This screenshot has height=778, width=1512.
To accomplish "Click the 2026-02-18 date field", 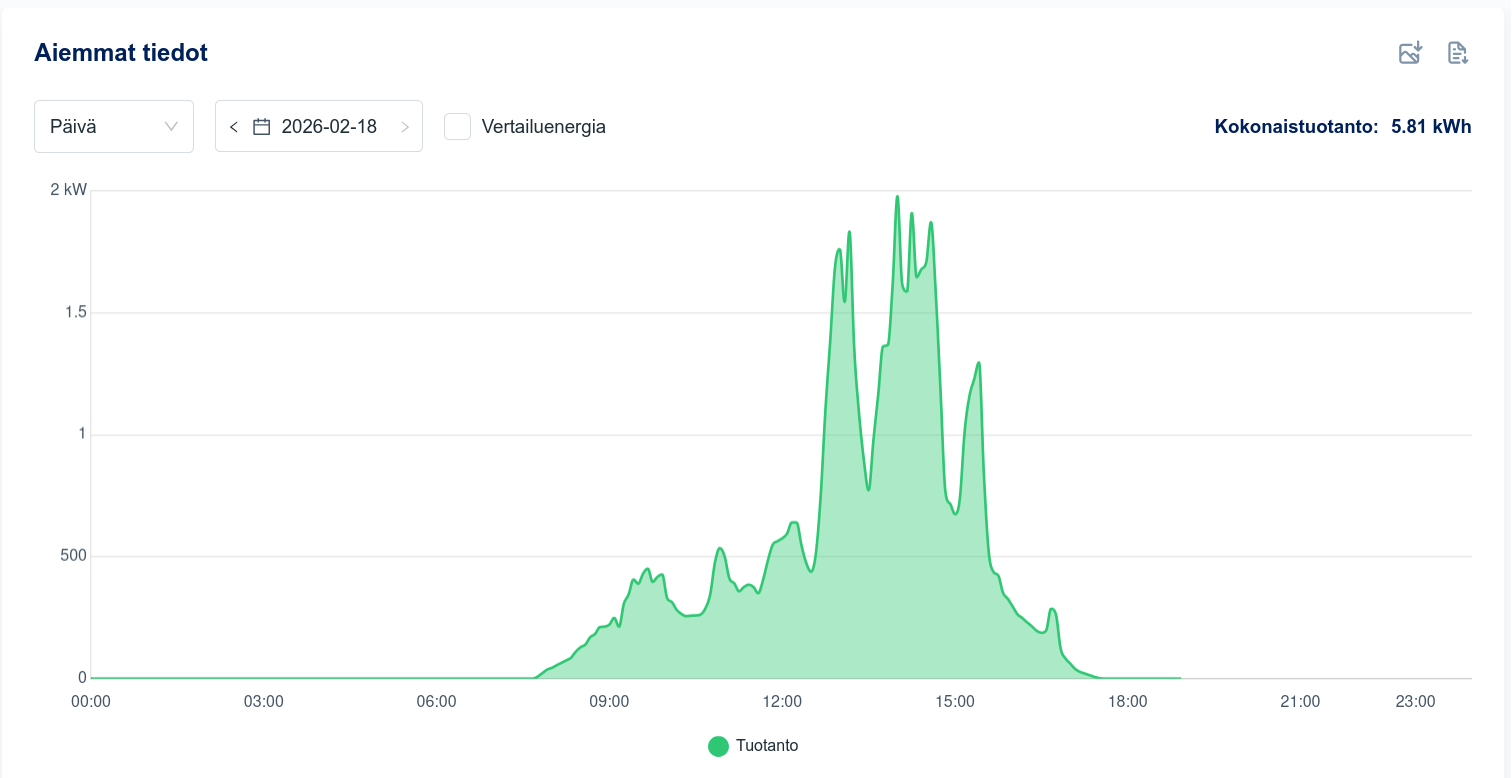I will (x=319, y=127).
